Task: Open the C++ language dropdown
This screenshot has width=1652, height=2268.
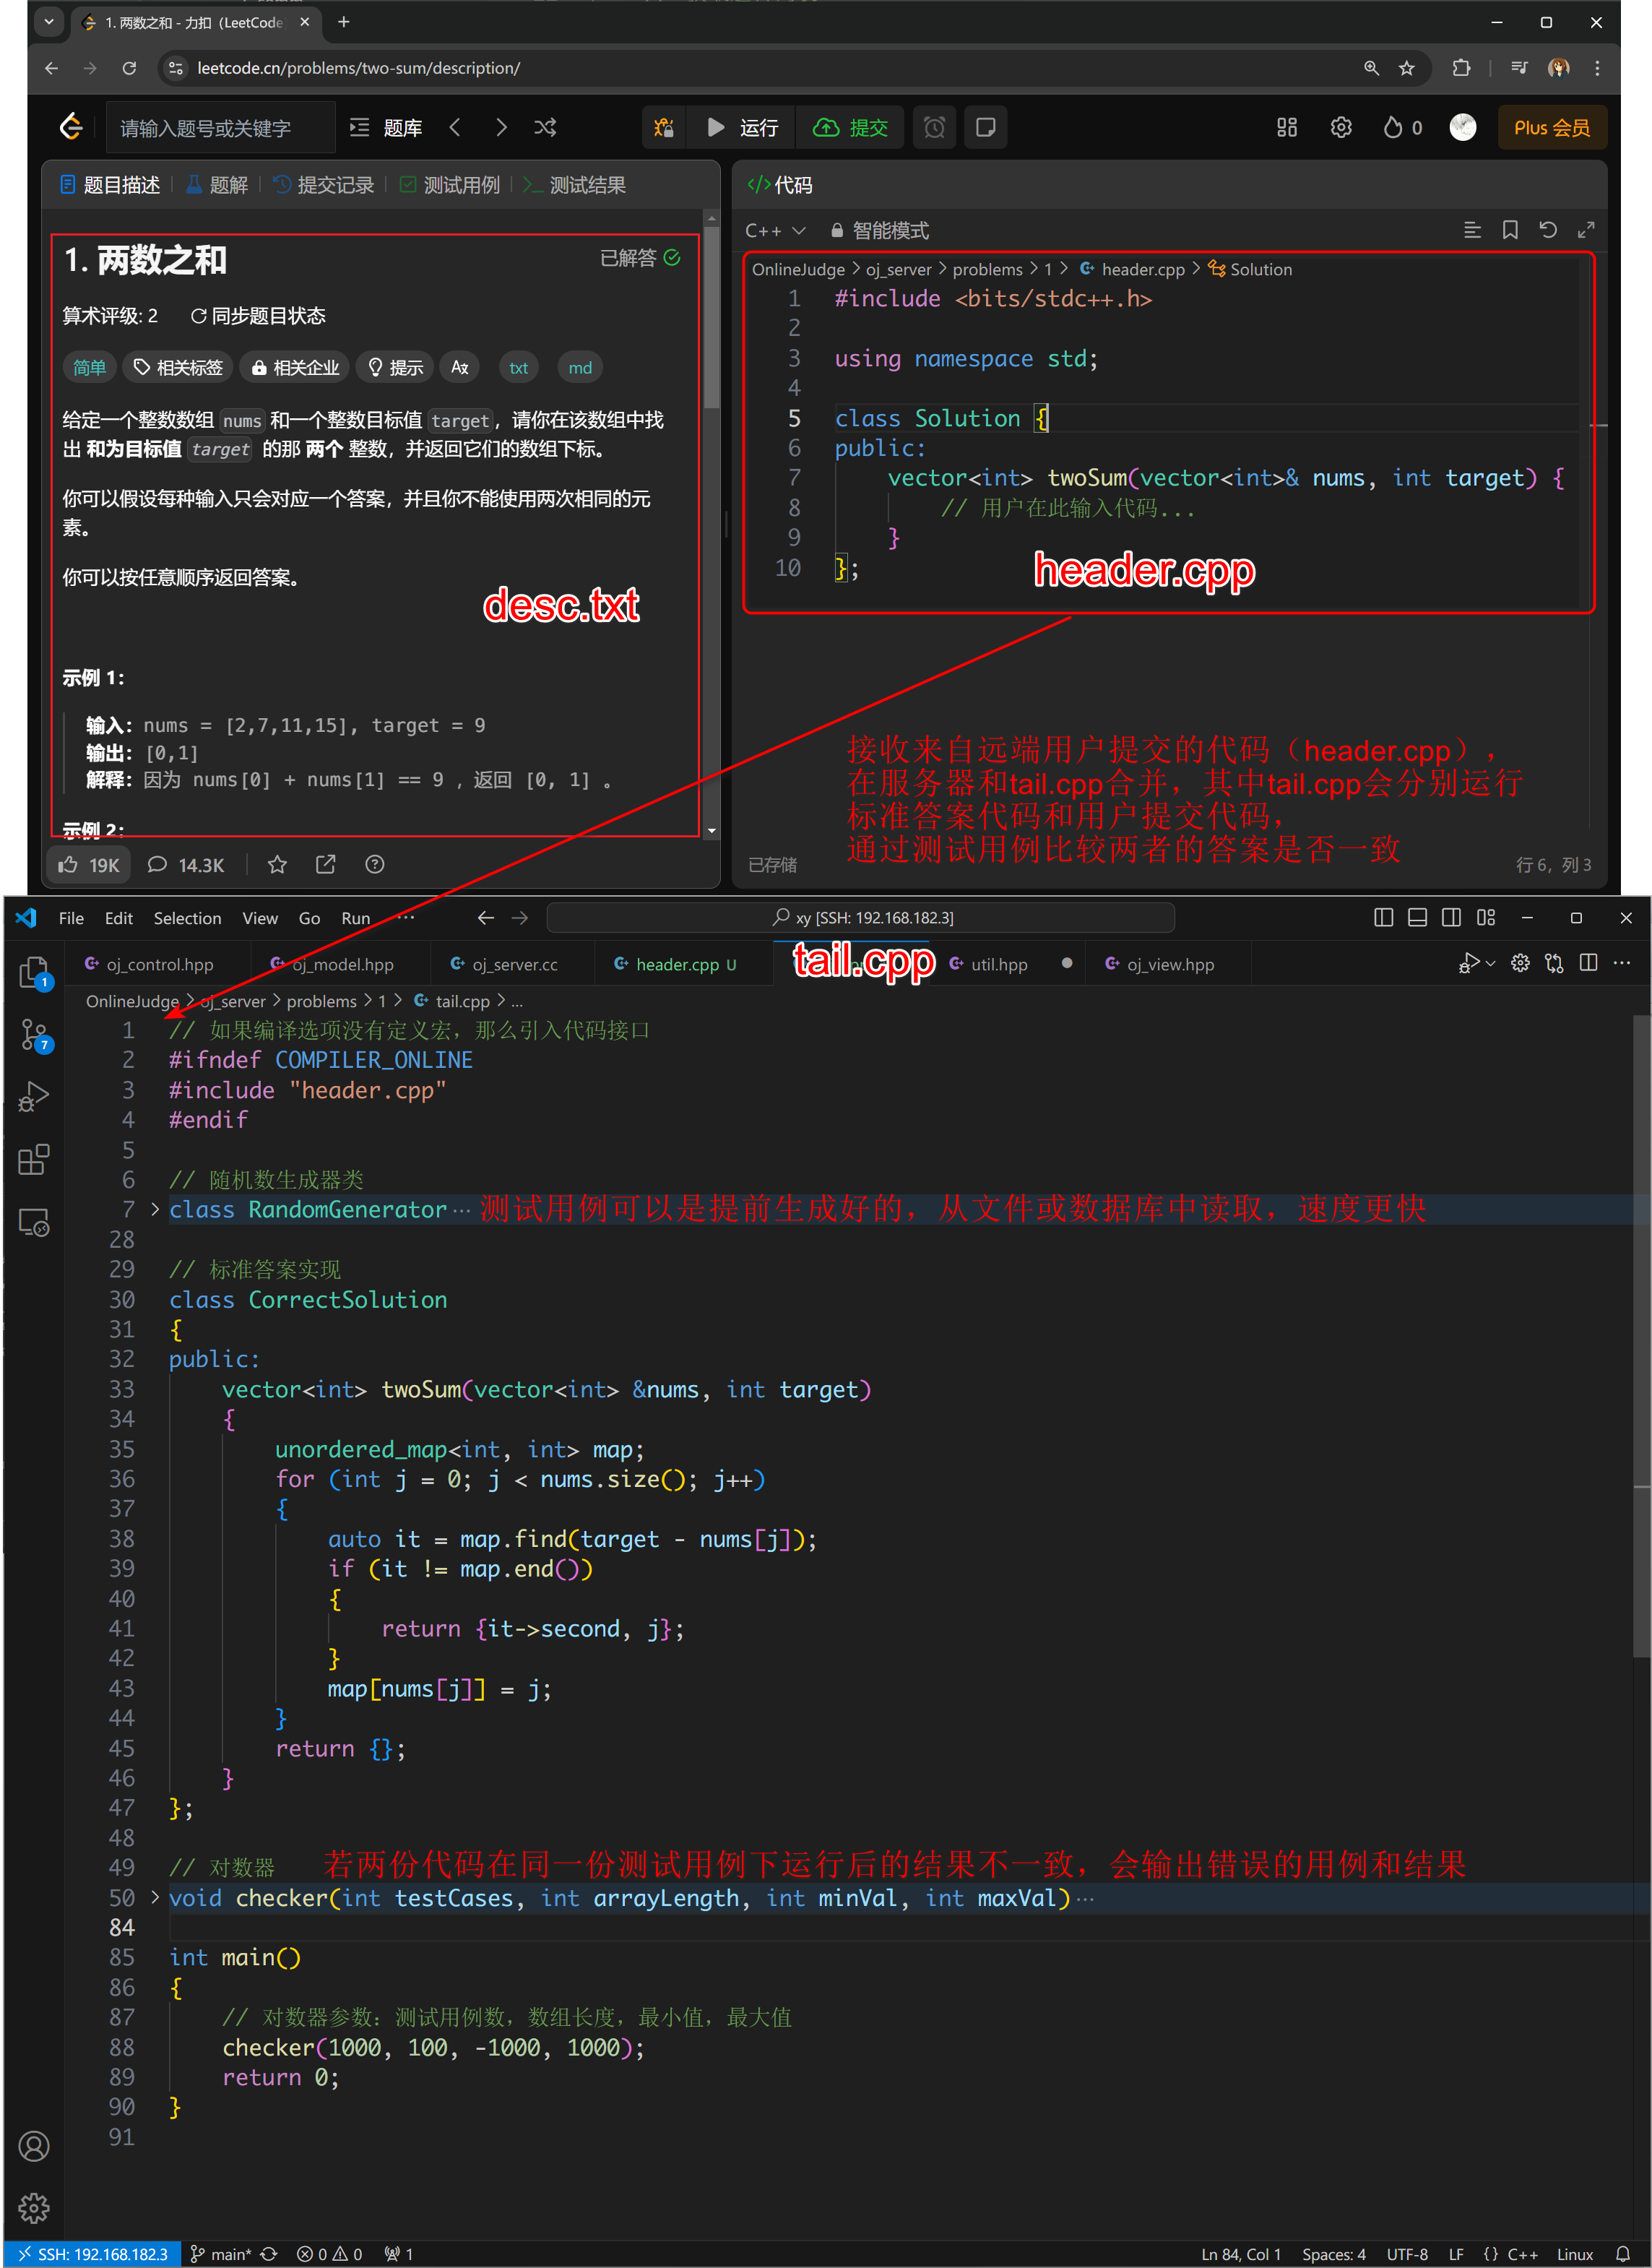Action: 775,229
